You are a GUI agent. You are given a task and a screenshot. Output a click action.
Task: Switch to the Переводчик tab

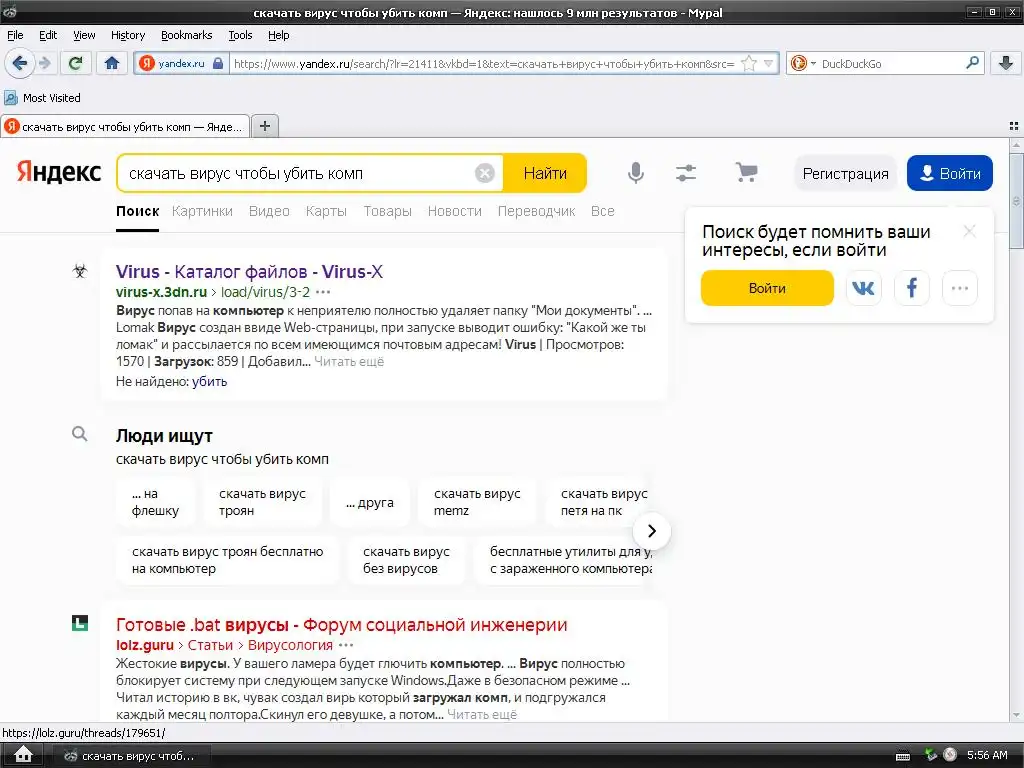click(x=536, y=211)
